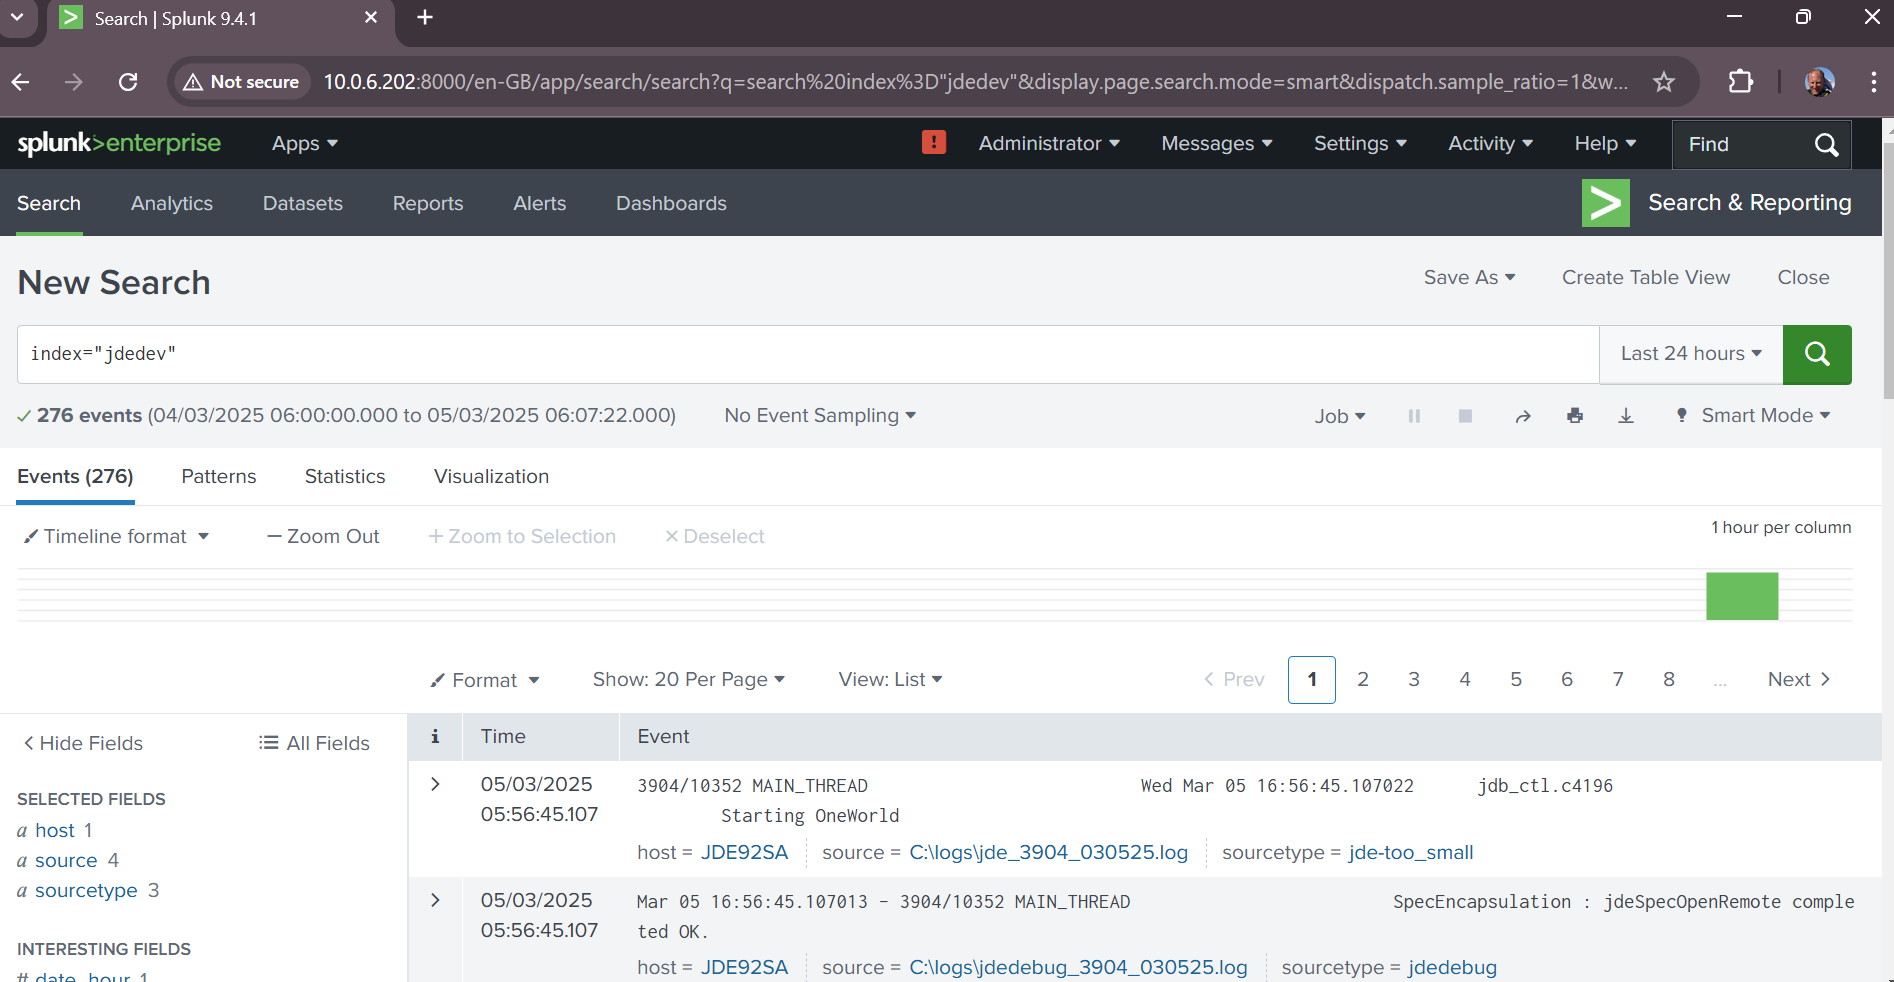Image resolution: width=1894 pixels, height=982 pixels.
Task: Expand the first event row
Action: coord(435,784)
